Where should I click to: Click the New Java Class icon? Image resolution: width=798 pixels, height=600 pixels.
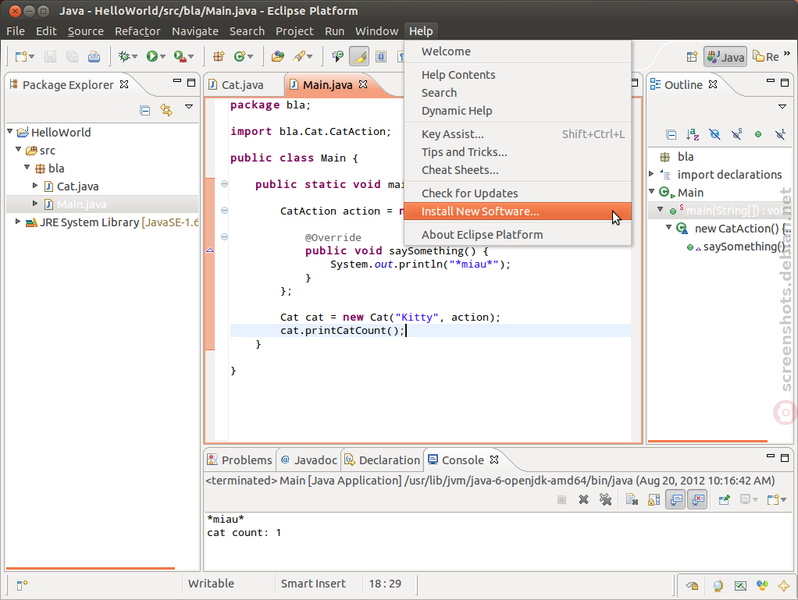point(240,56)
